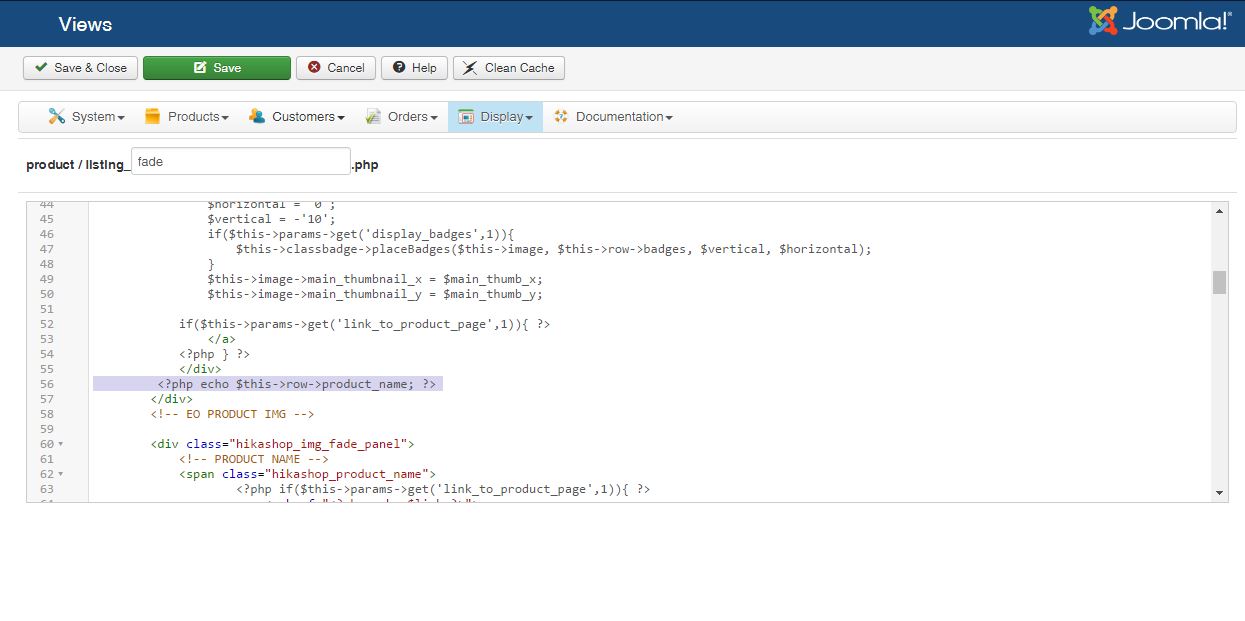
Task: Collapse code fold arrow at line 62
Action: (x=60, y=474)
